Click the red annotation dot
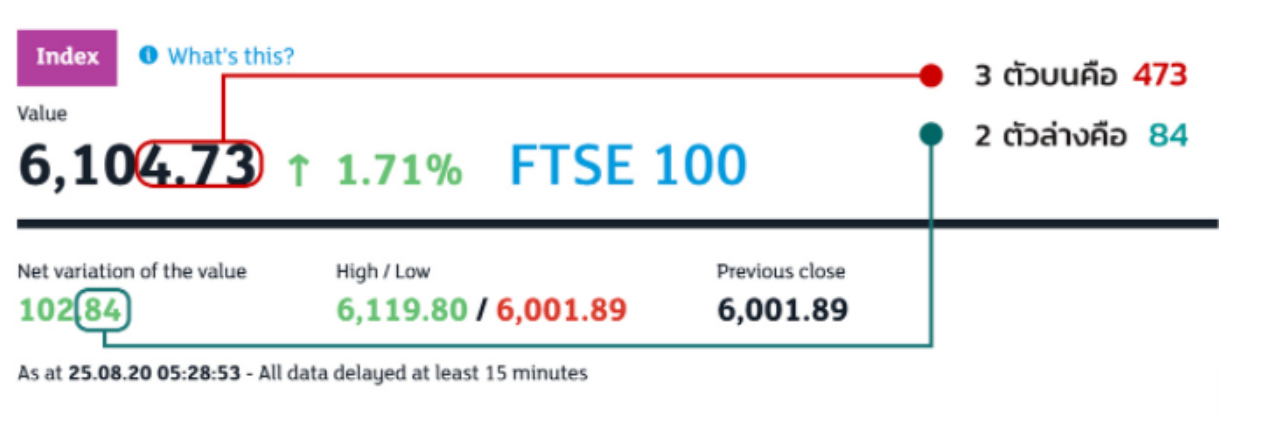Image resolution: width=1264 pixels, height=422 pixels. pyautogui.click(x=930, y=75)
